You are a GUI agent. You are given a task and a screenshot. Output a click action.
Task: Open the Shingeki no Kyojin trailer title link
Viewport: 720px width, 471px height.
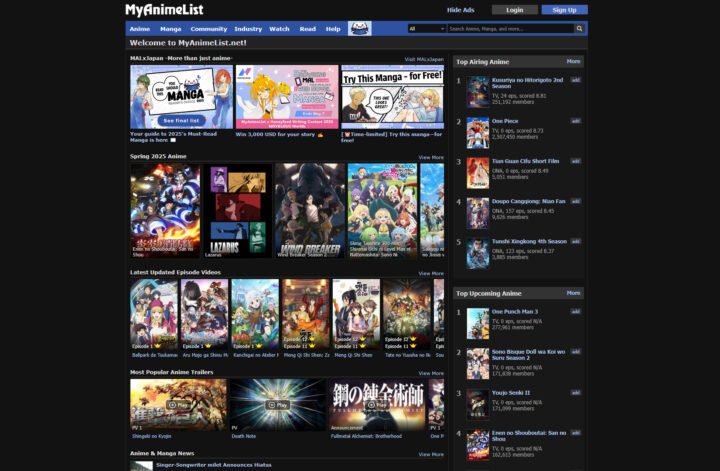coord(152,436)
